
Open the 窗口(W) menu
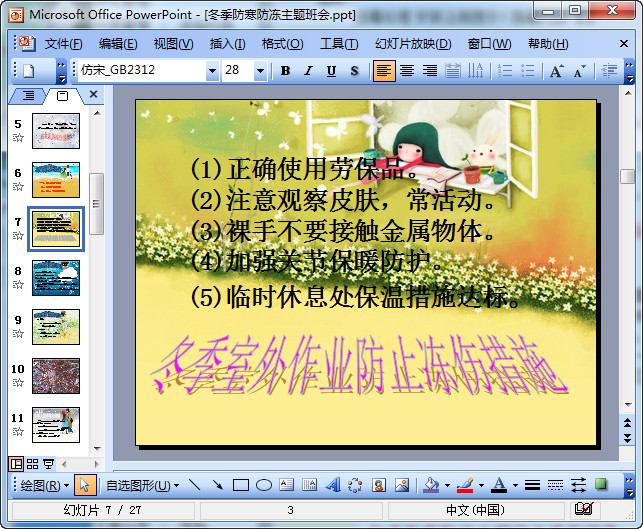(490, 43)
